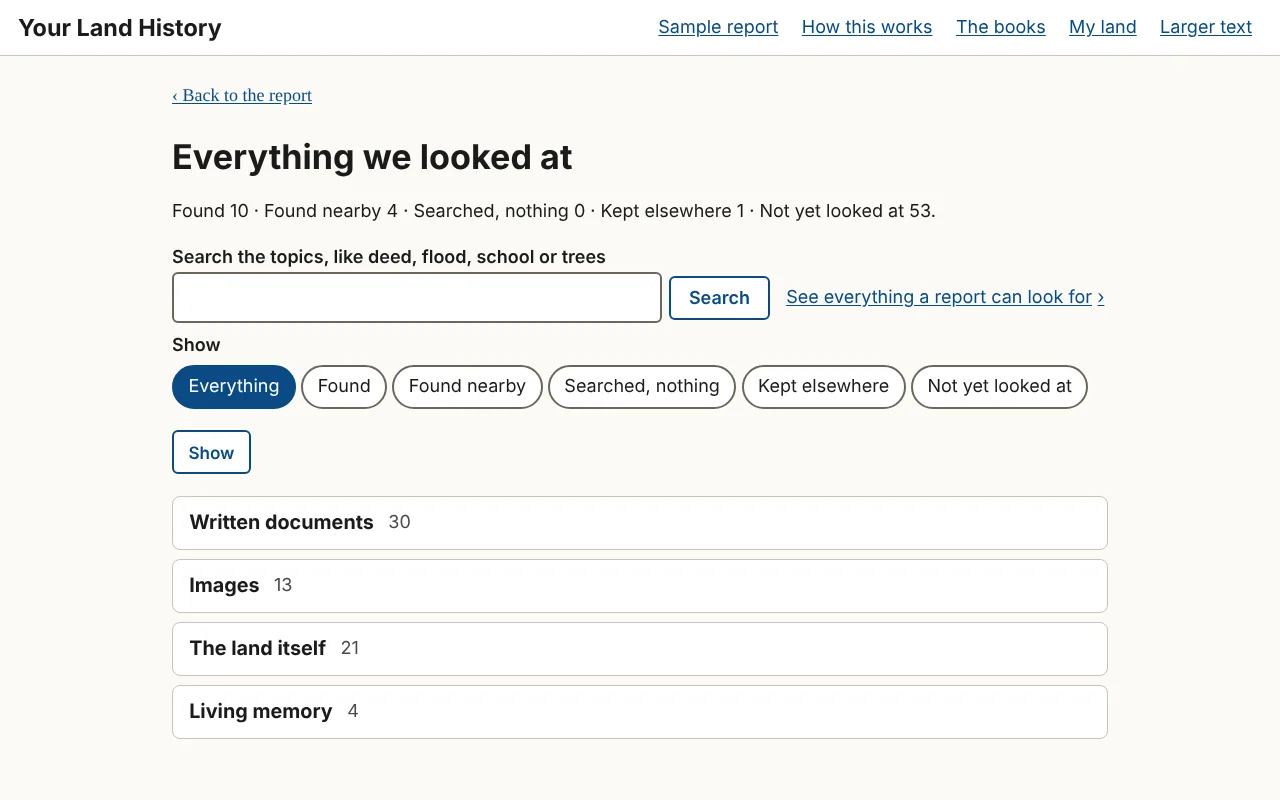Focus the topic search input field

(x=417, y=298)
